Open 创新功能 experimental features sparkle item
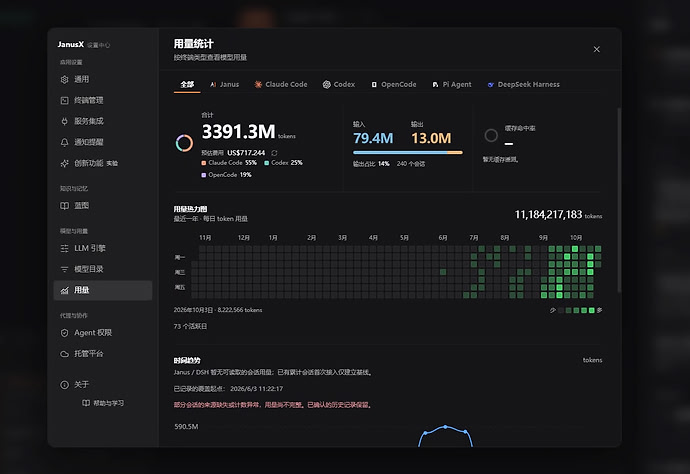The height and width of the screenshot is (474, 690). click(x=103, y=163)
